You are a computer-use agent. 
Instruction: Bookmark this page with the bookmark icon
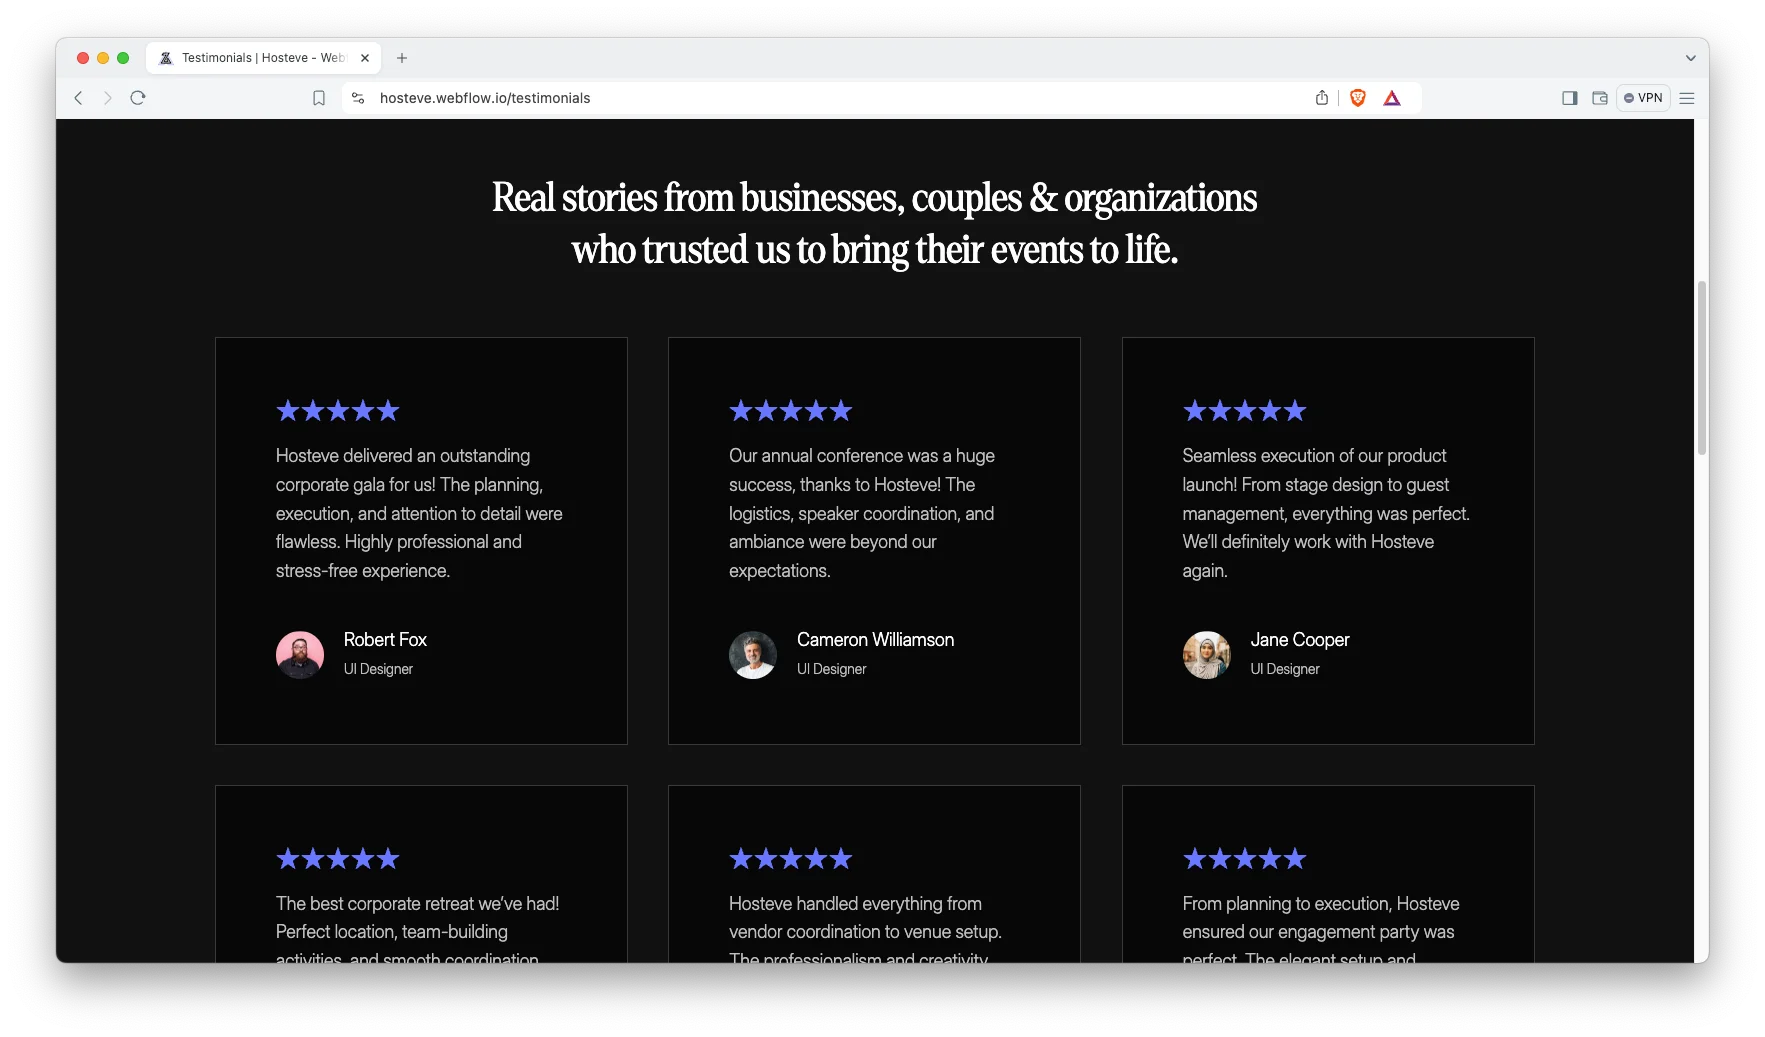pos(319,98)
